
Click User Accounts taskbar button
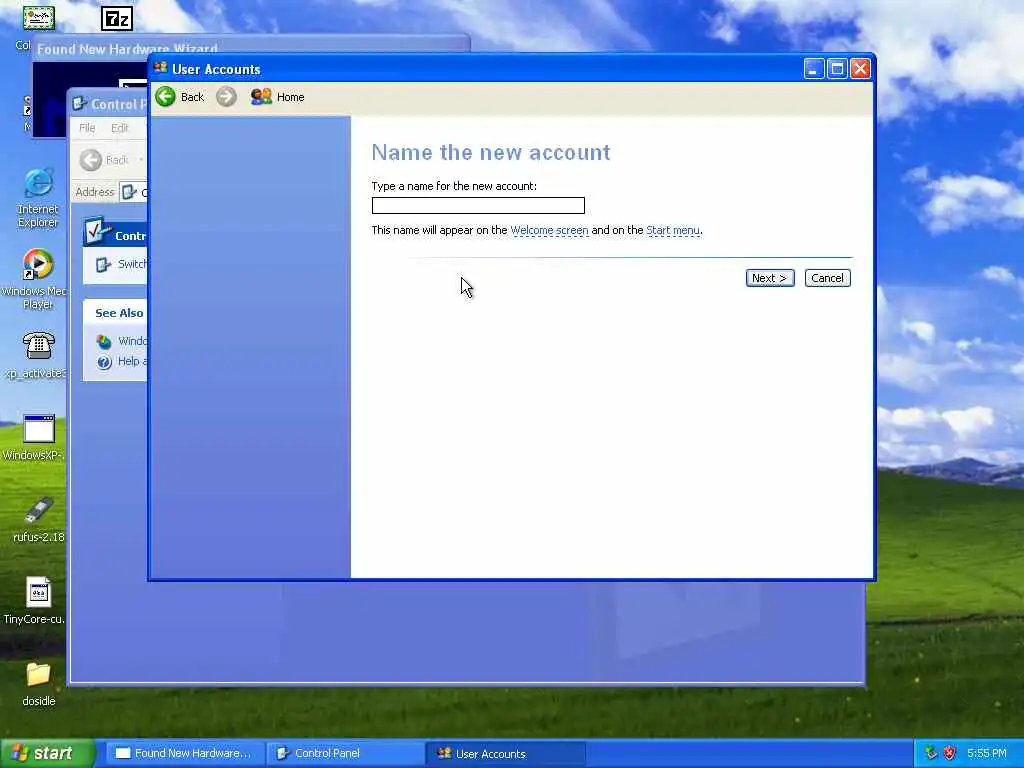pyautogui.click(x=504, y=754)
